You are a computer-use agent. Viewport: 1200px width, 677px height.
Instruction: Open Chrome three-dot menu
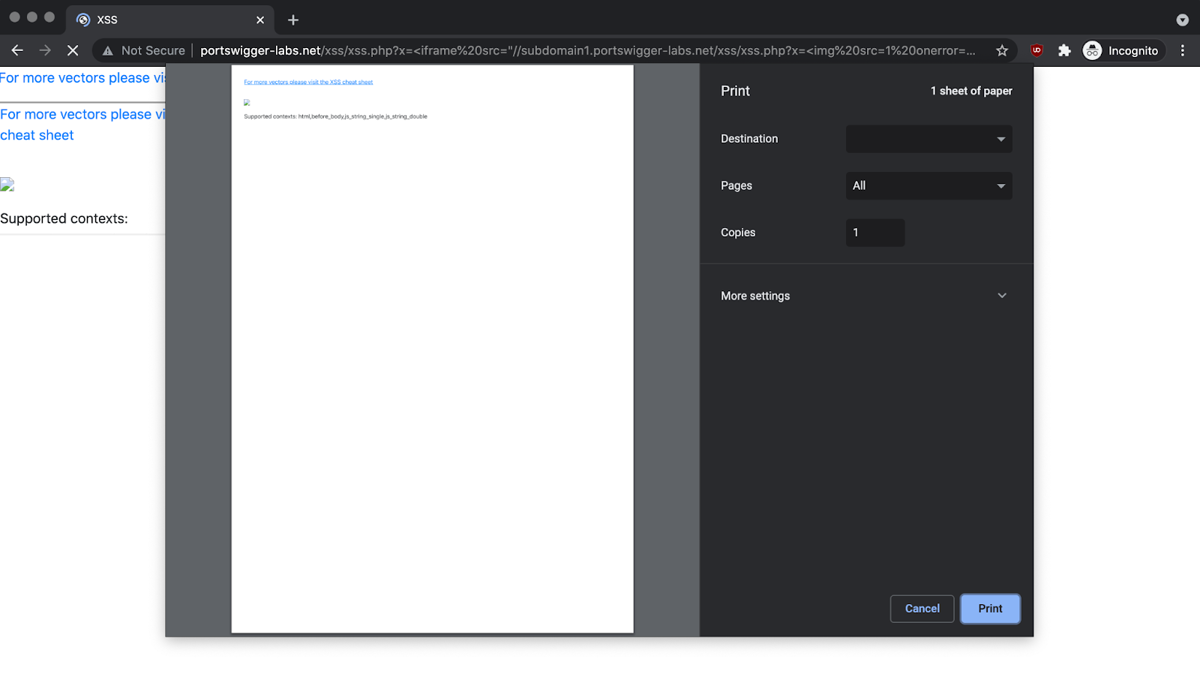pos(1183,50)
